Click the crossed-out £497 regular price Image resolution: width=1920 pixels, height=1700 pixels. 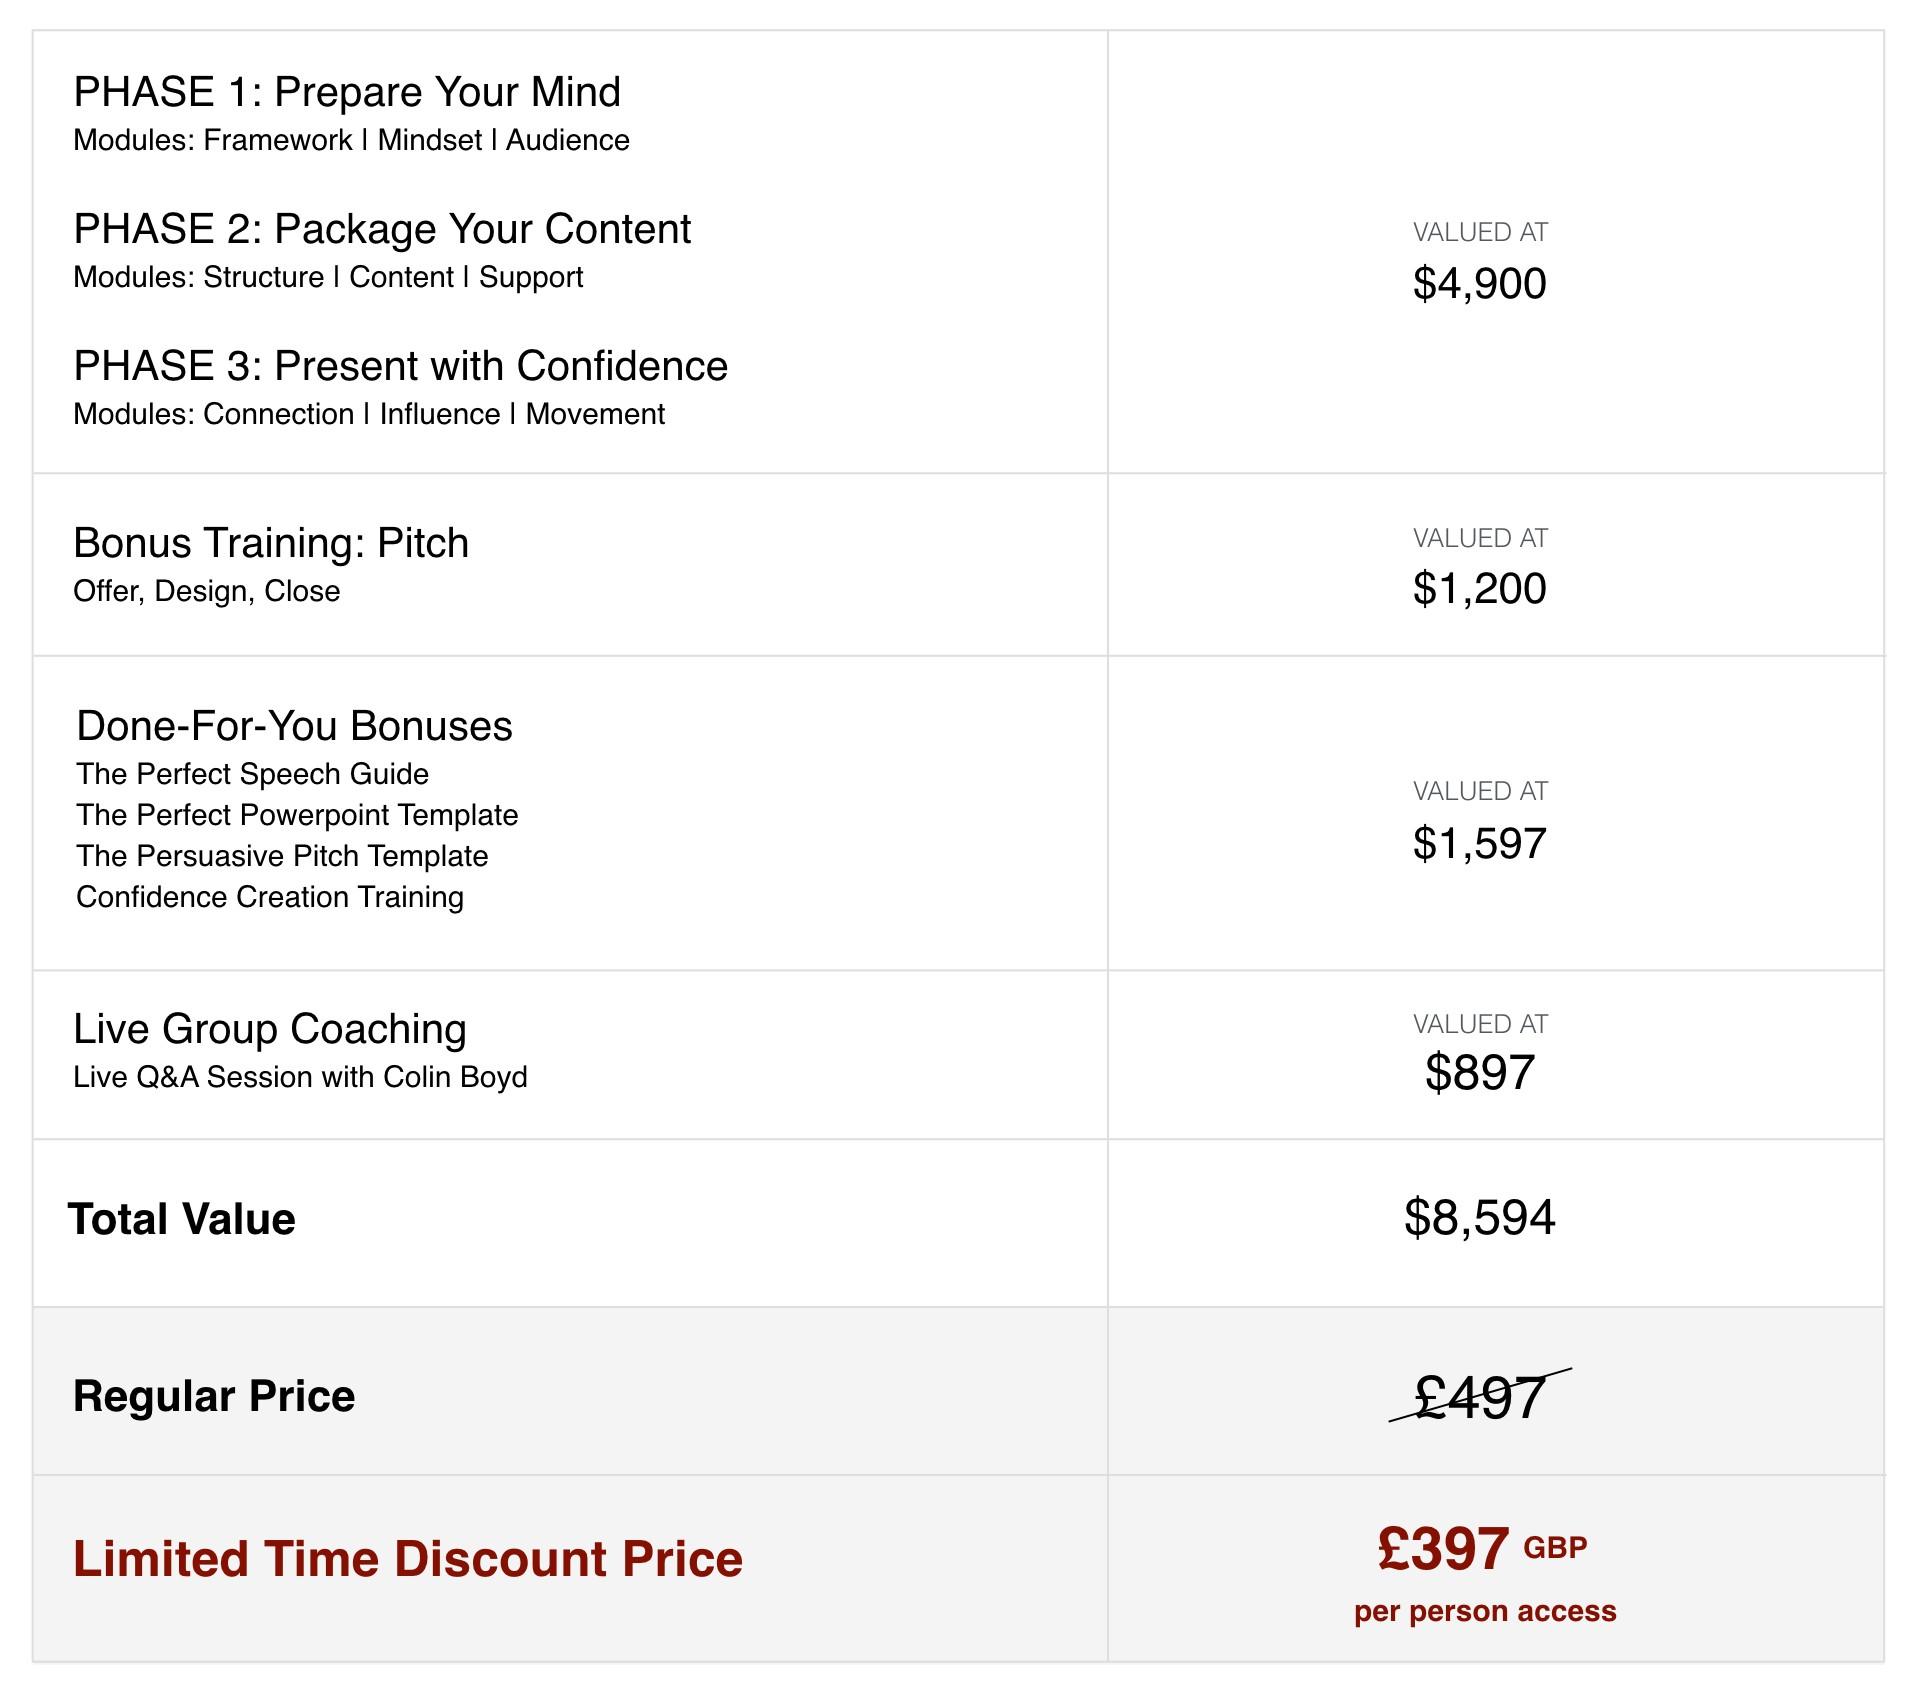(1479, 1397)
